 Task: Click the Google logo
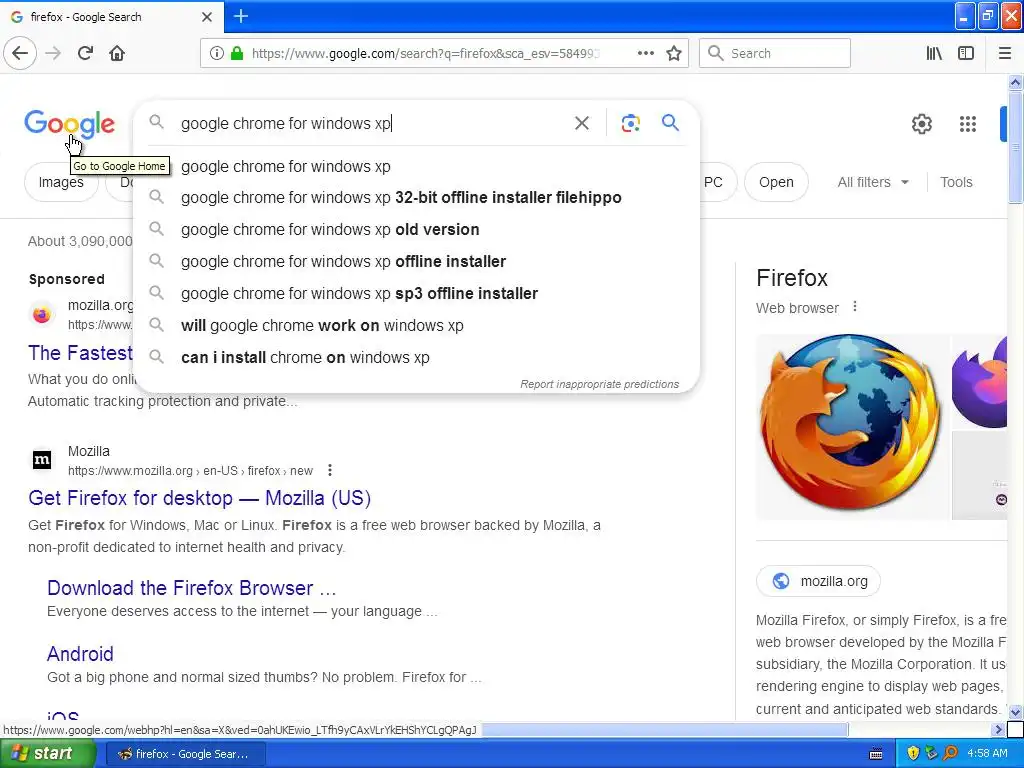(69, 124)
